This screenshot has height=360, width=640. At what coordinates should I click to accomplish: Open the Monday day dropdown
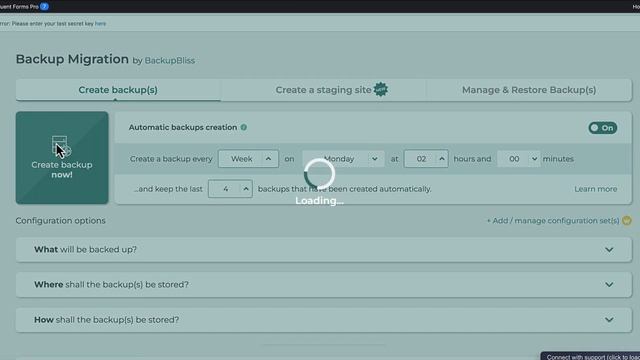(343, 159)
